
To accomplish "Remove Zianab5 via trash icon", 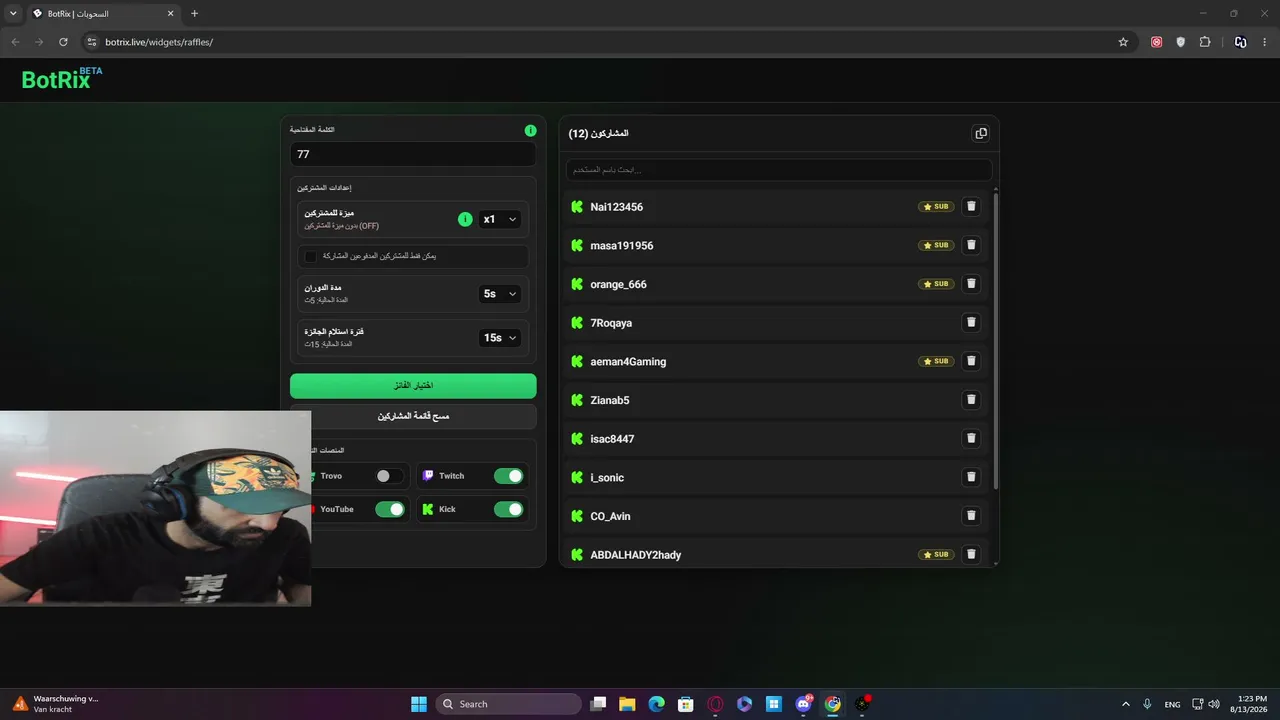I will pos(970,400).
